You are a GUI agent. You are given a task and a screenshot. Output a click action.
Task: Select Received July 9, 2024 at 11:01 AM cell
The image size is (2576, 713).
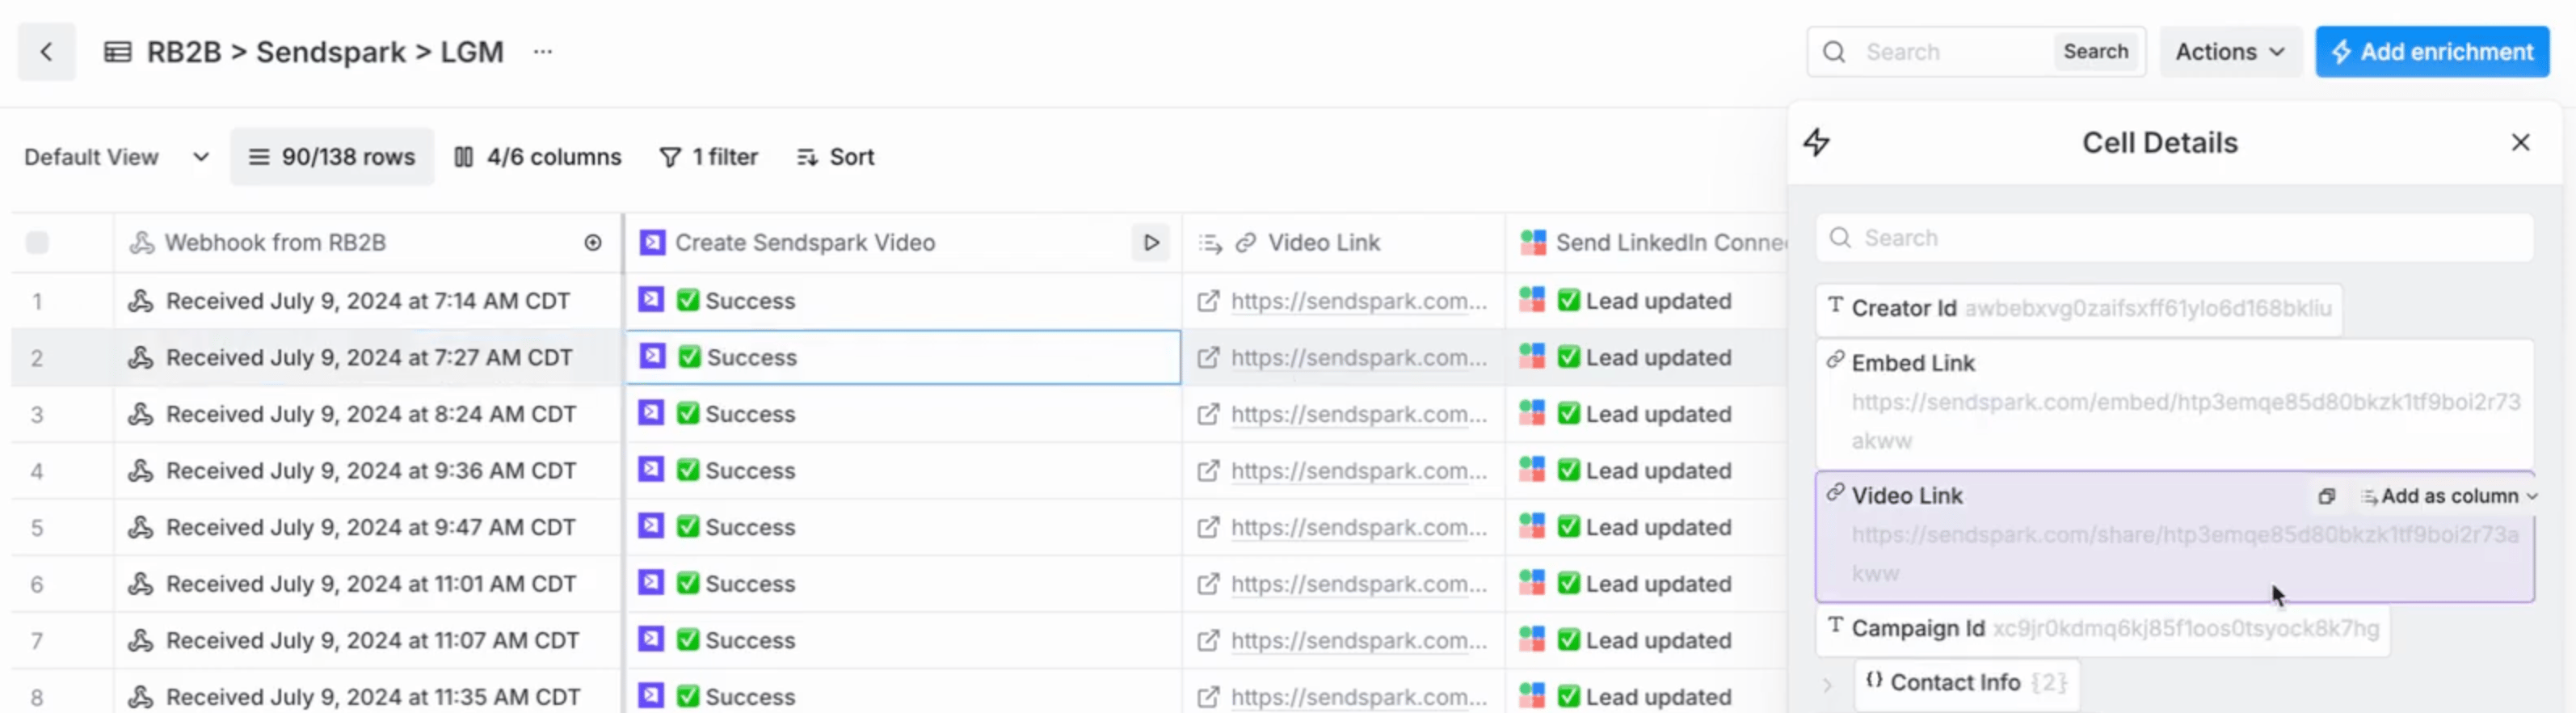(x=368, y=584)
